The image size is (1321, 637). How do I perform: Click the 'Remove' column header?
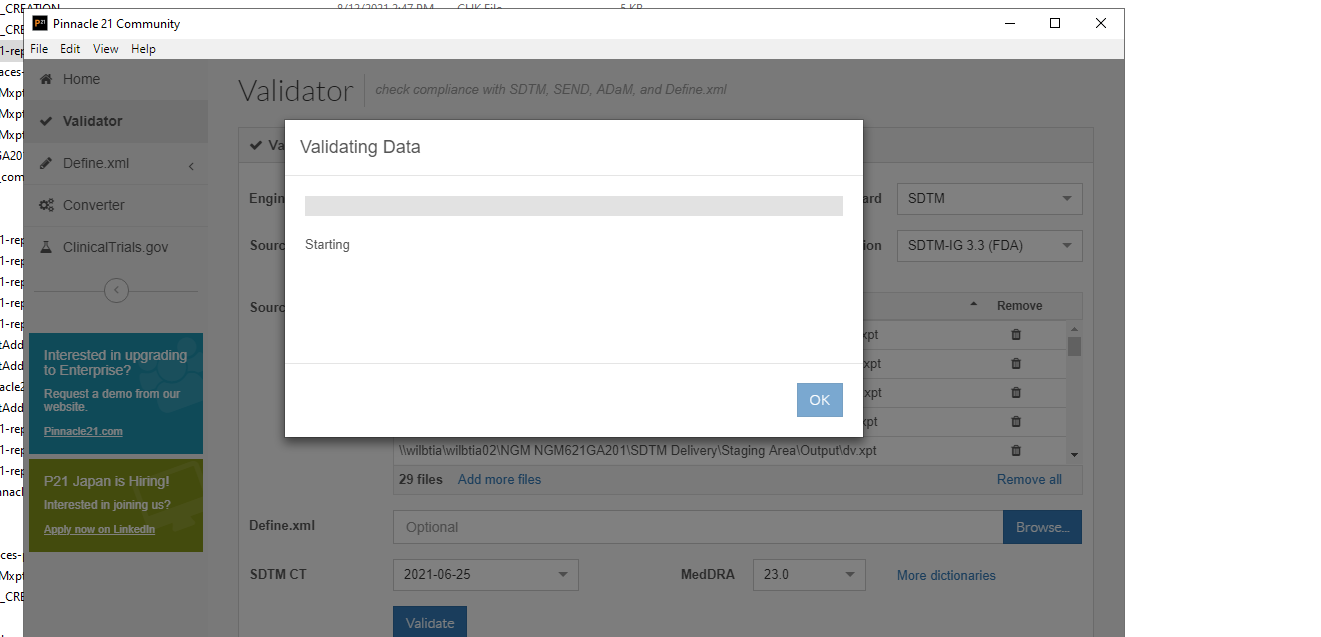(x=1019, y=306)
